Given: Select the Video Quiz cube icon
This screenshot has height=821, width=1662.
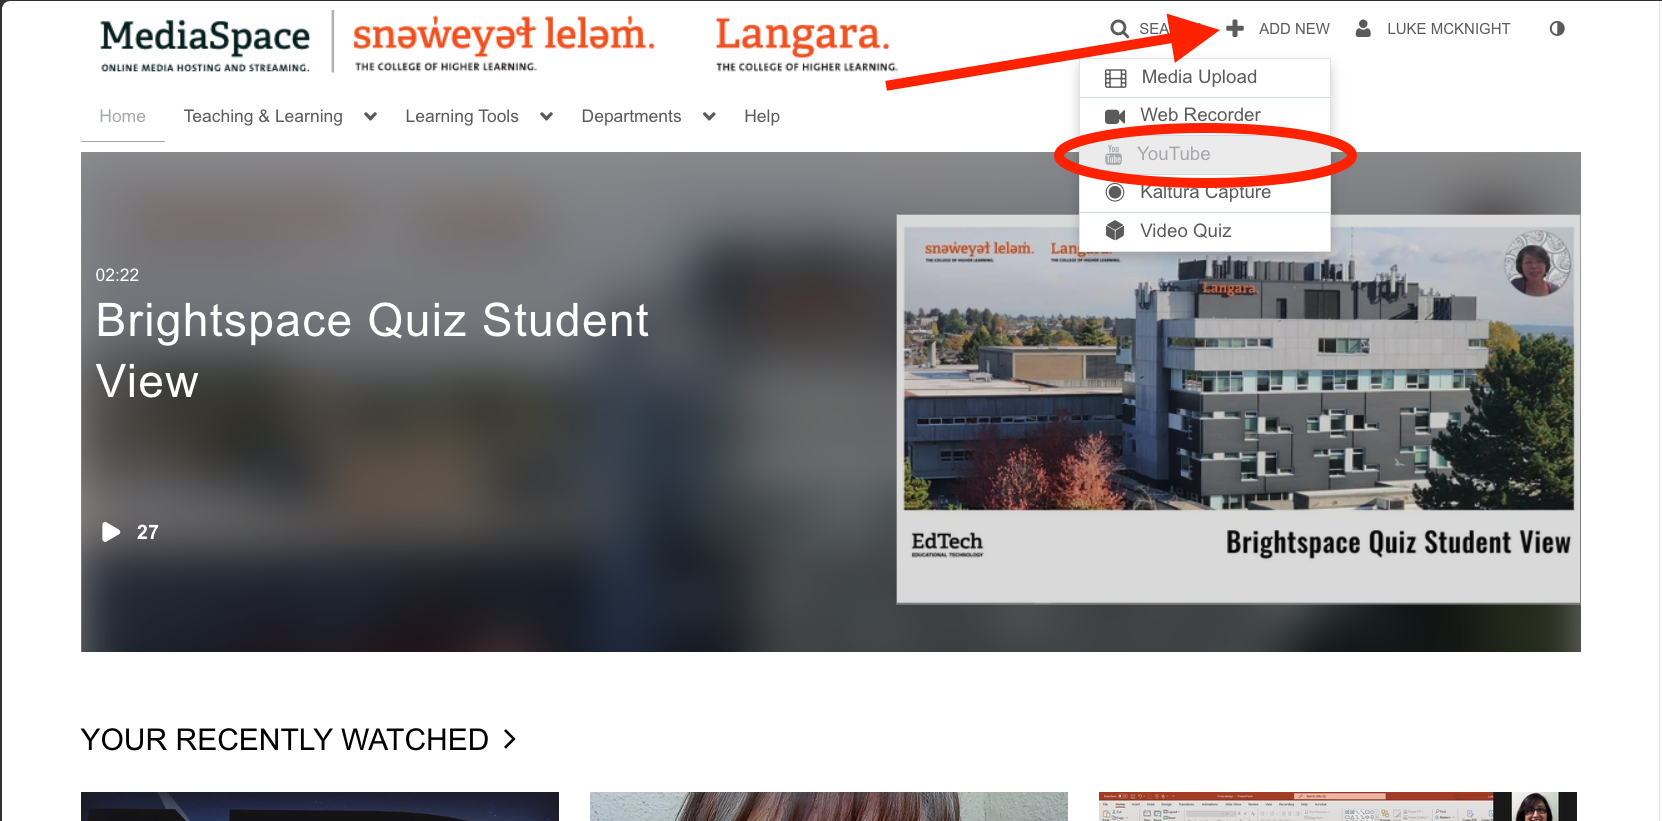Looking at the screenshot, I should coord(1115,230).
